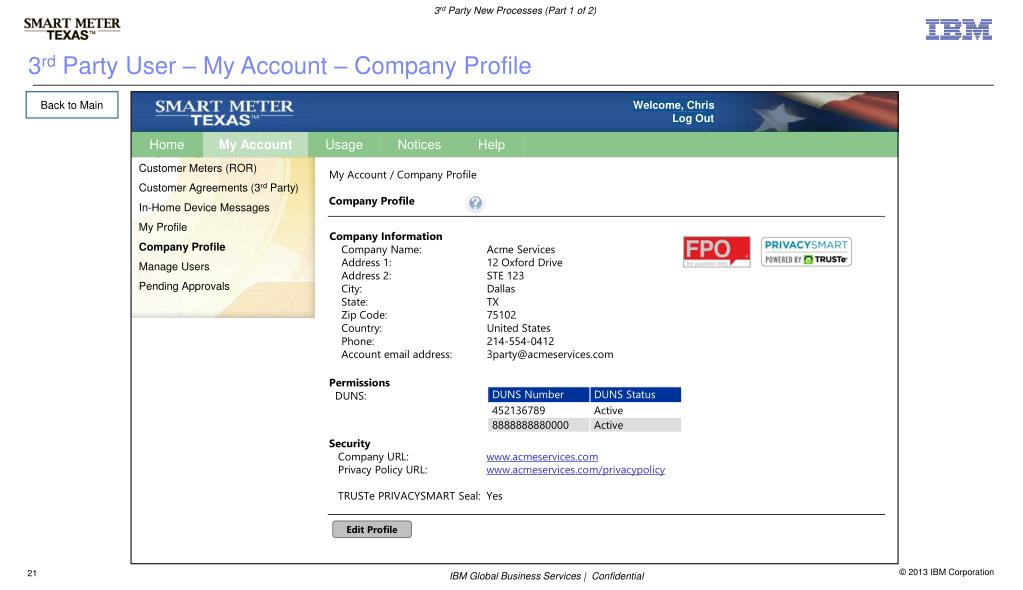Click the Edit Profile button

point(372,529)
